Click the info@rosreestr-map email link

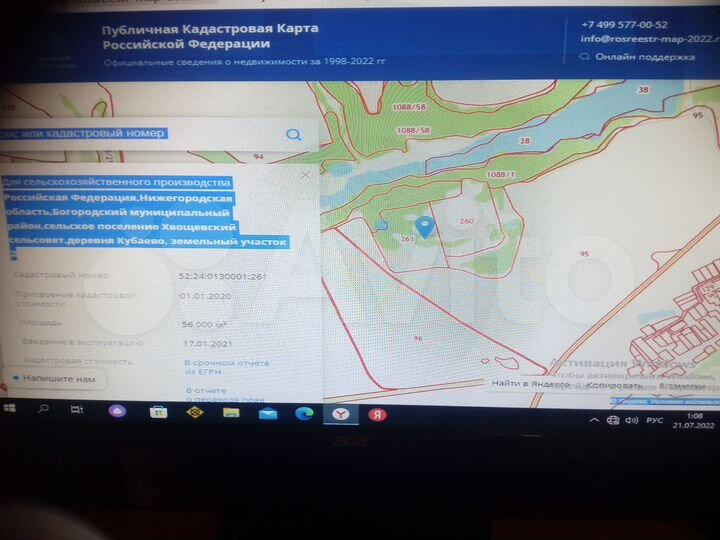click(x=649, y=39)
